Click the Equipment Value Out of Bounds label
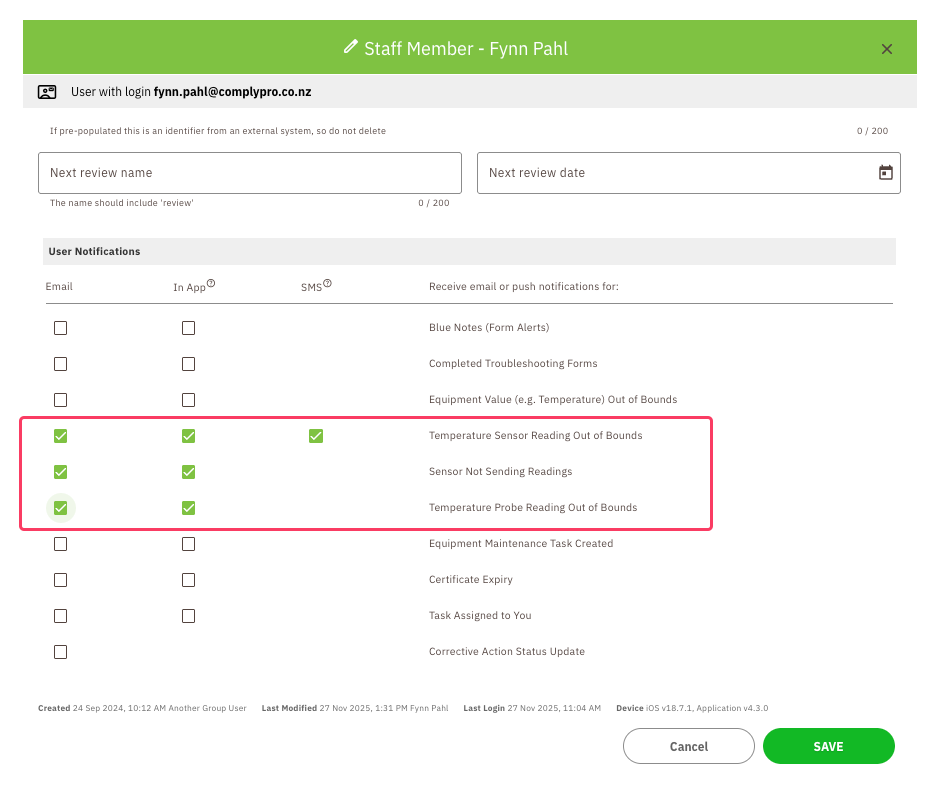The width and height of the screenshot is (937, 795). coord(553,399)
